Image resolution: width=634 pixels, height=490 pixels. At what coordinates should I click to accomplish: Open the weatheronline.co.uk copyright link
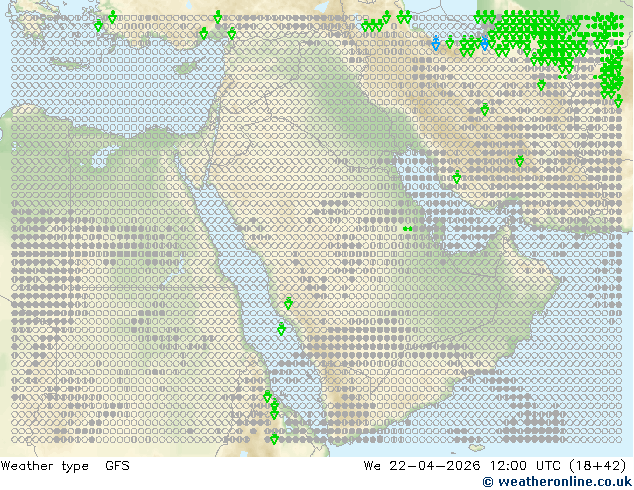pyautogui.click(x=557, y=482)
